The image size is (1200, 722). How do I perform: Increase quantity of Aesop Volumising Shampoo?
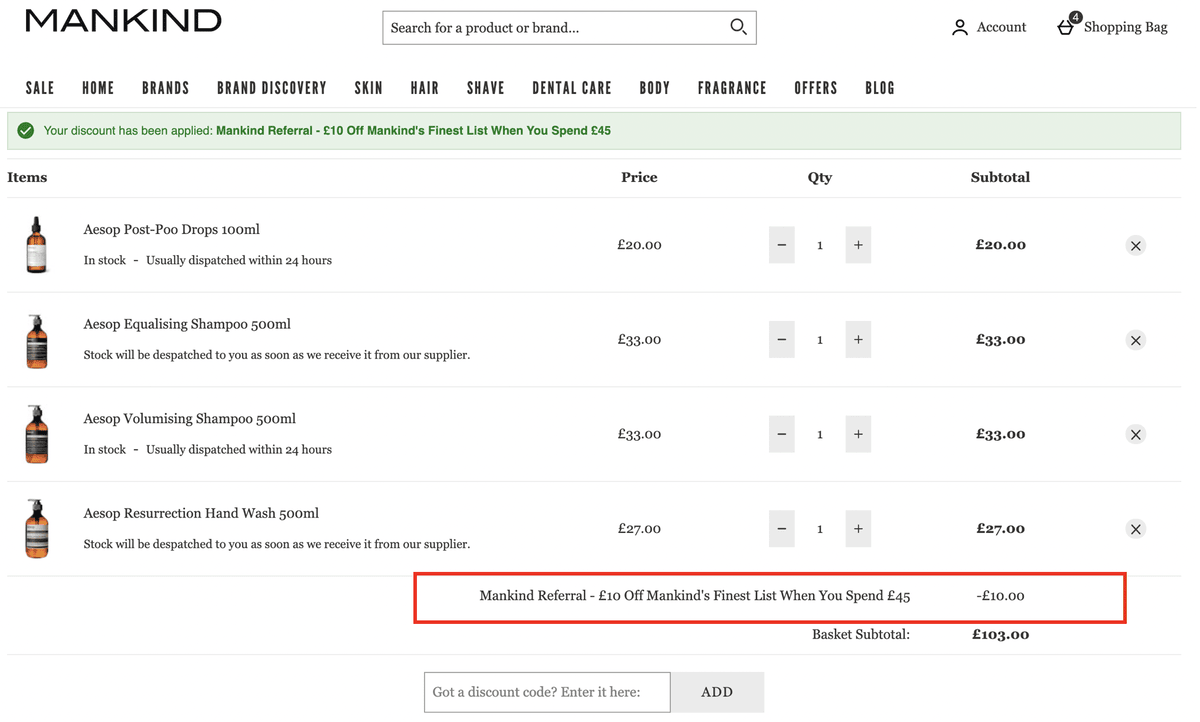[x=858, y=434]
